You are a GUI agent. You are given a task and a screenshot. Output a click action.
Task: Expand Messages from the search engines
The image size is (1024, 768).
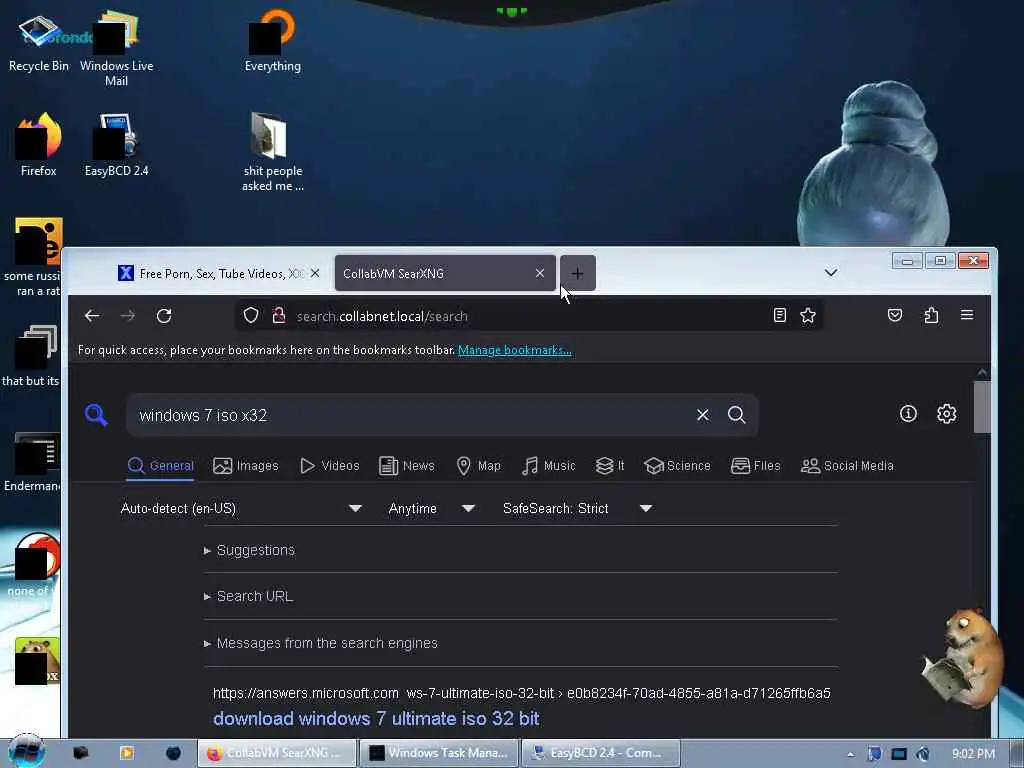tap(321, 643)
